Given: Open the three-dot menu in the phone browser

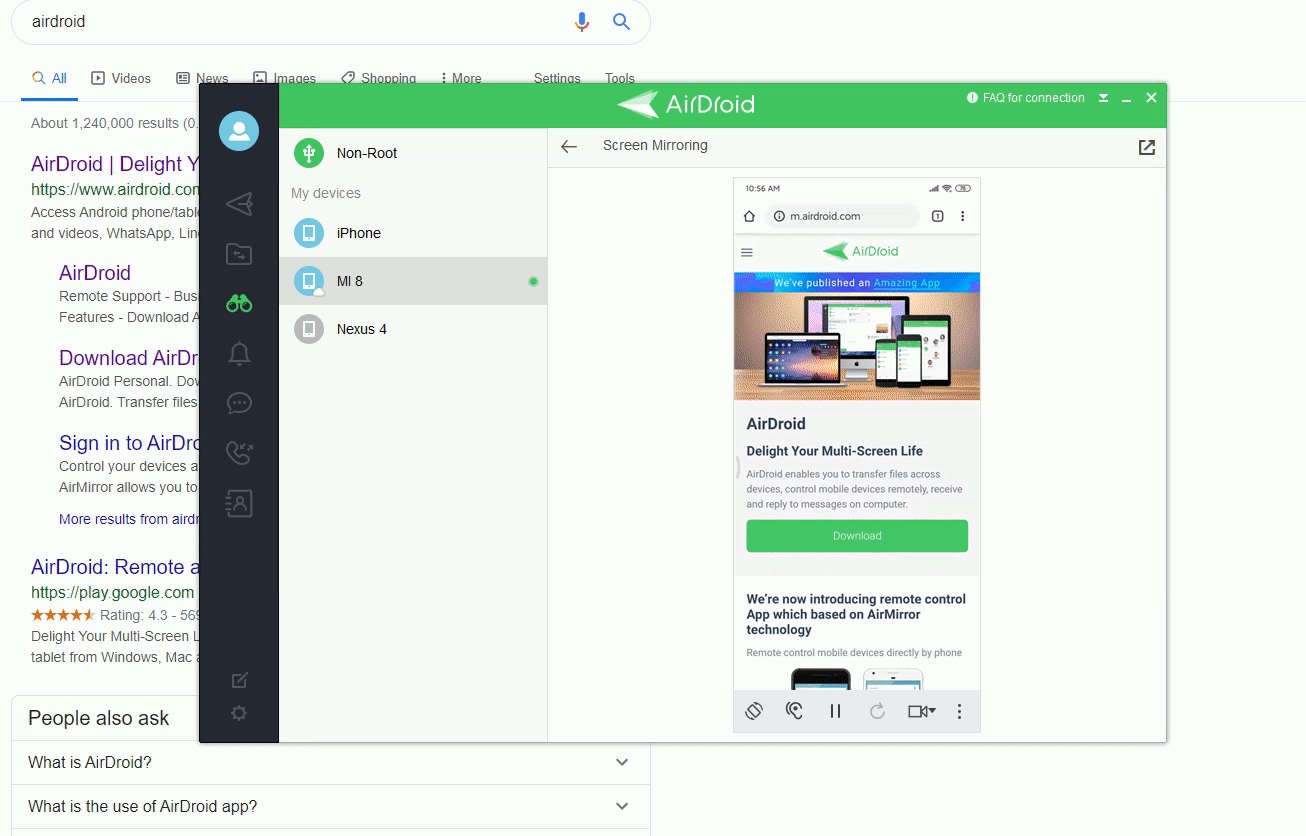Looking at the screenshot, I should pos(963,216).
